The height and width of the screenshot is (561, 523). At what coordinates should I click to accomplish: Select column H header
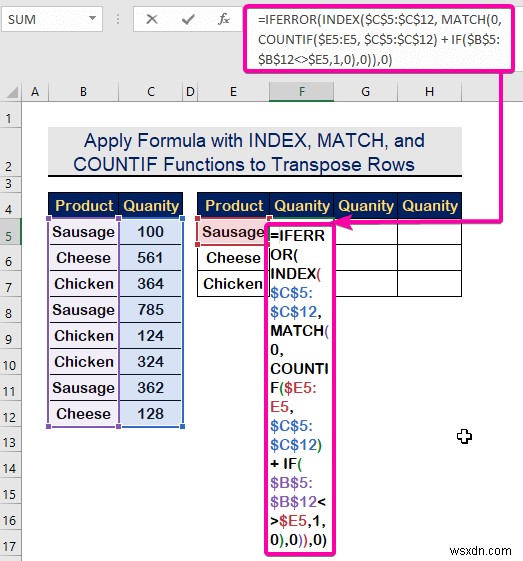click(x=429, y=92)
